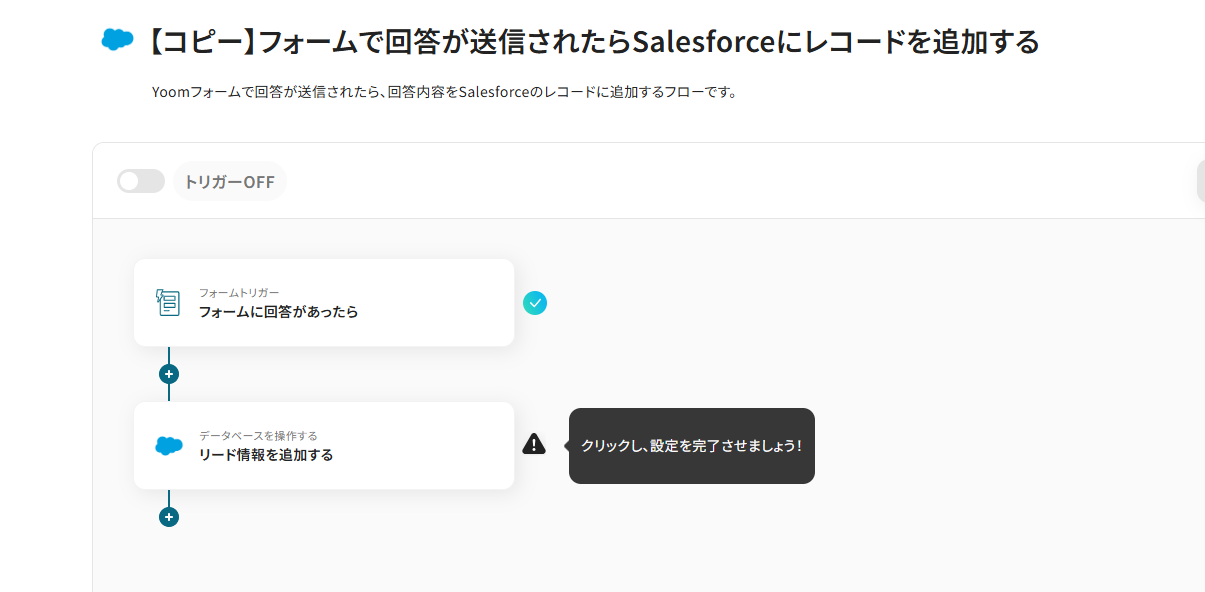This screenshot has width=1205, height=592.
Task: Open the フォームに回答があったら step
Action: (x=278, y=312)
